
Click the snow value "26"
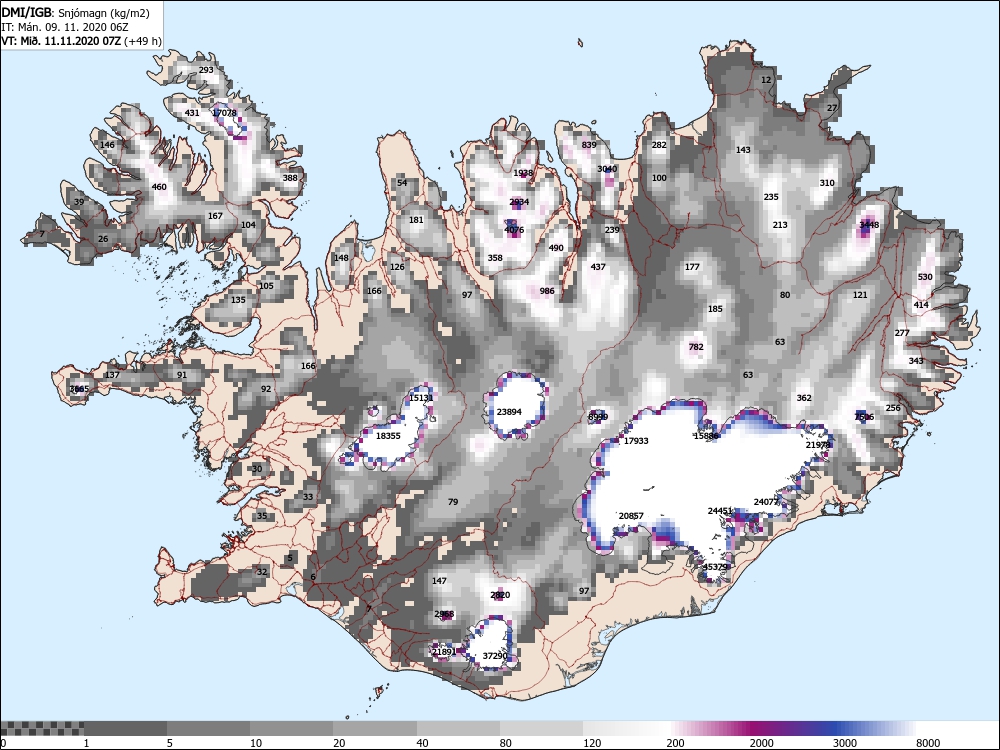[x=103, y=239]
